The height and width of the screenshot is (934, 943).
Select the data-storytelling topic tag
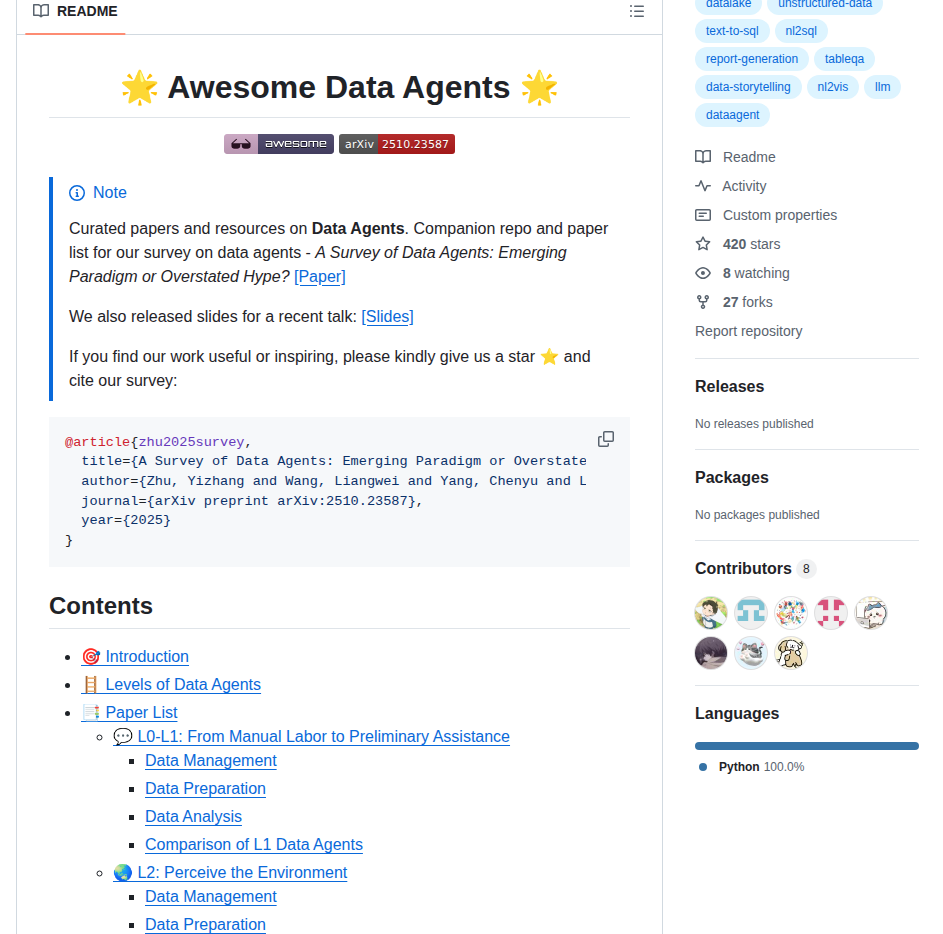pos(747,87)
